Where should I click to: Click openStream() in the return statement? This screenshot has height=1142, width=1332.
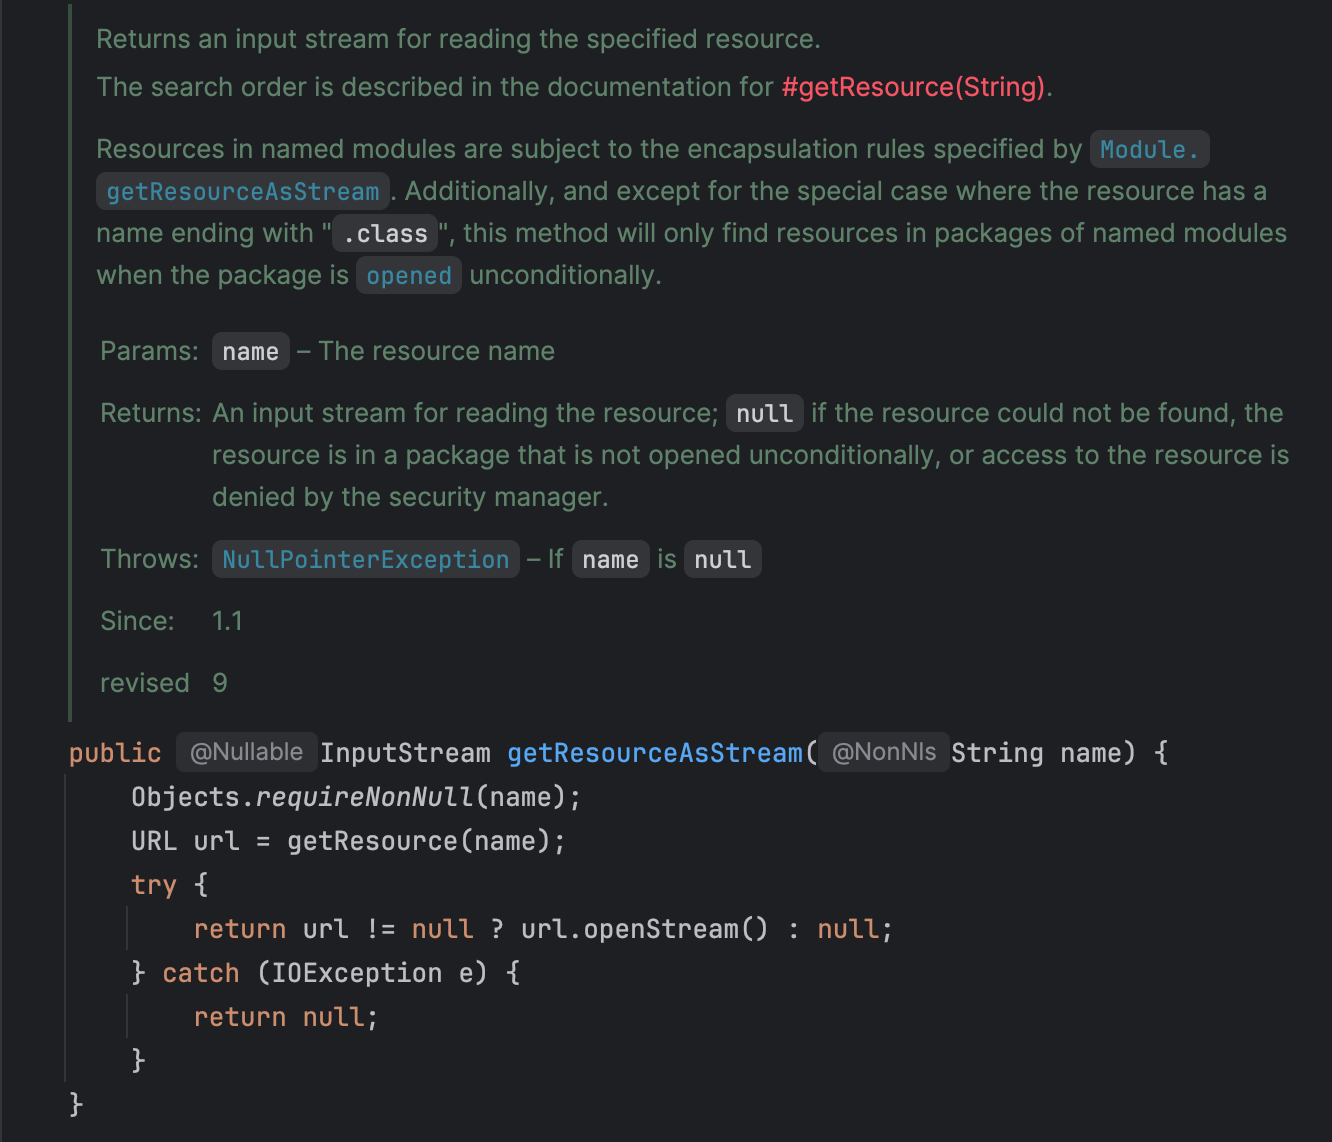[x=676, y=929]
